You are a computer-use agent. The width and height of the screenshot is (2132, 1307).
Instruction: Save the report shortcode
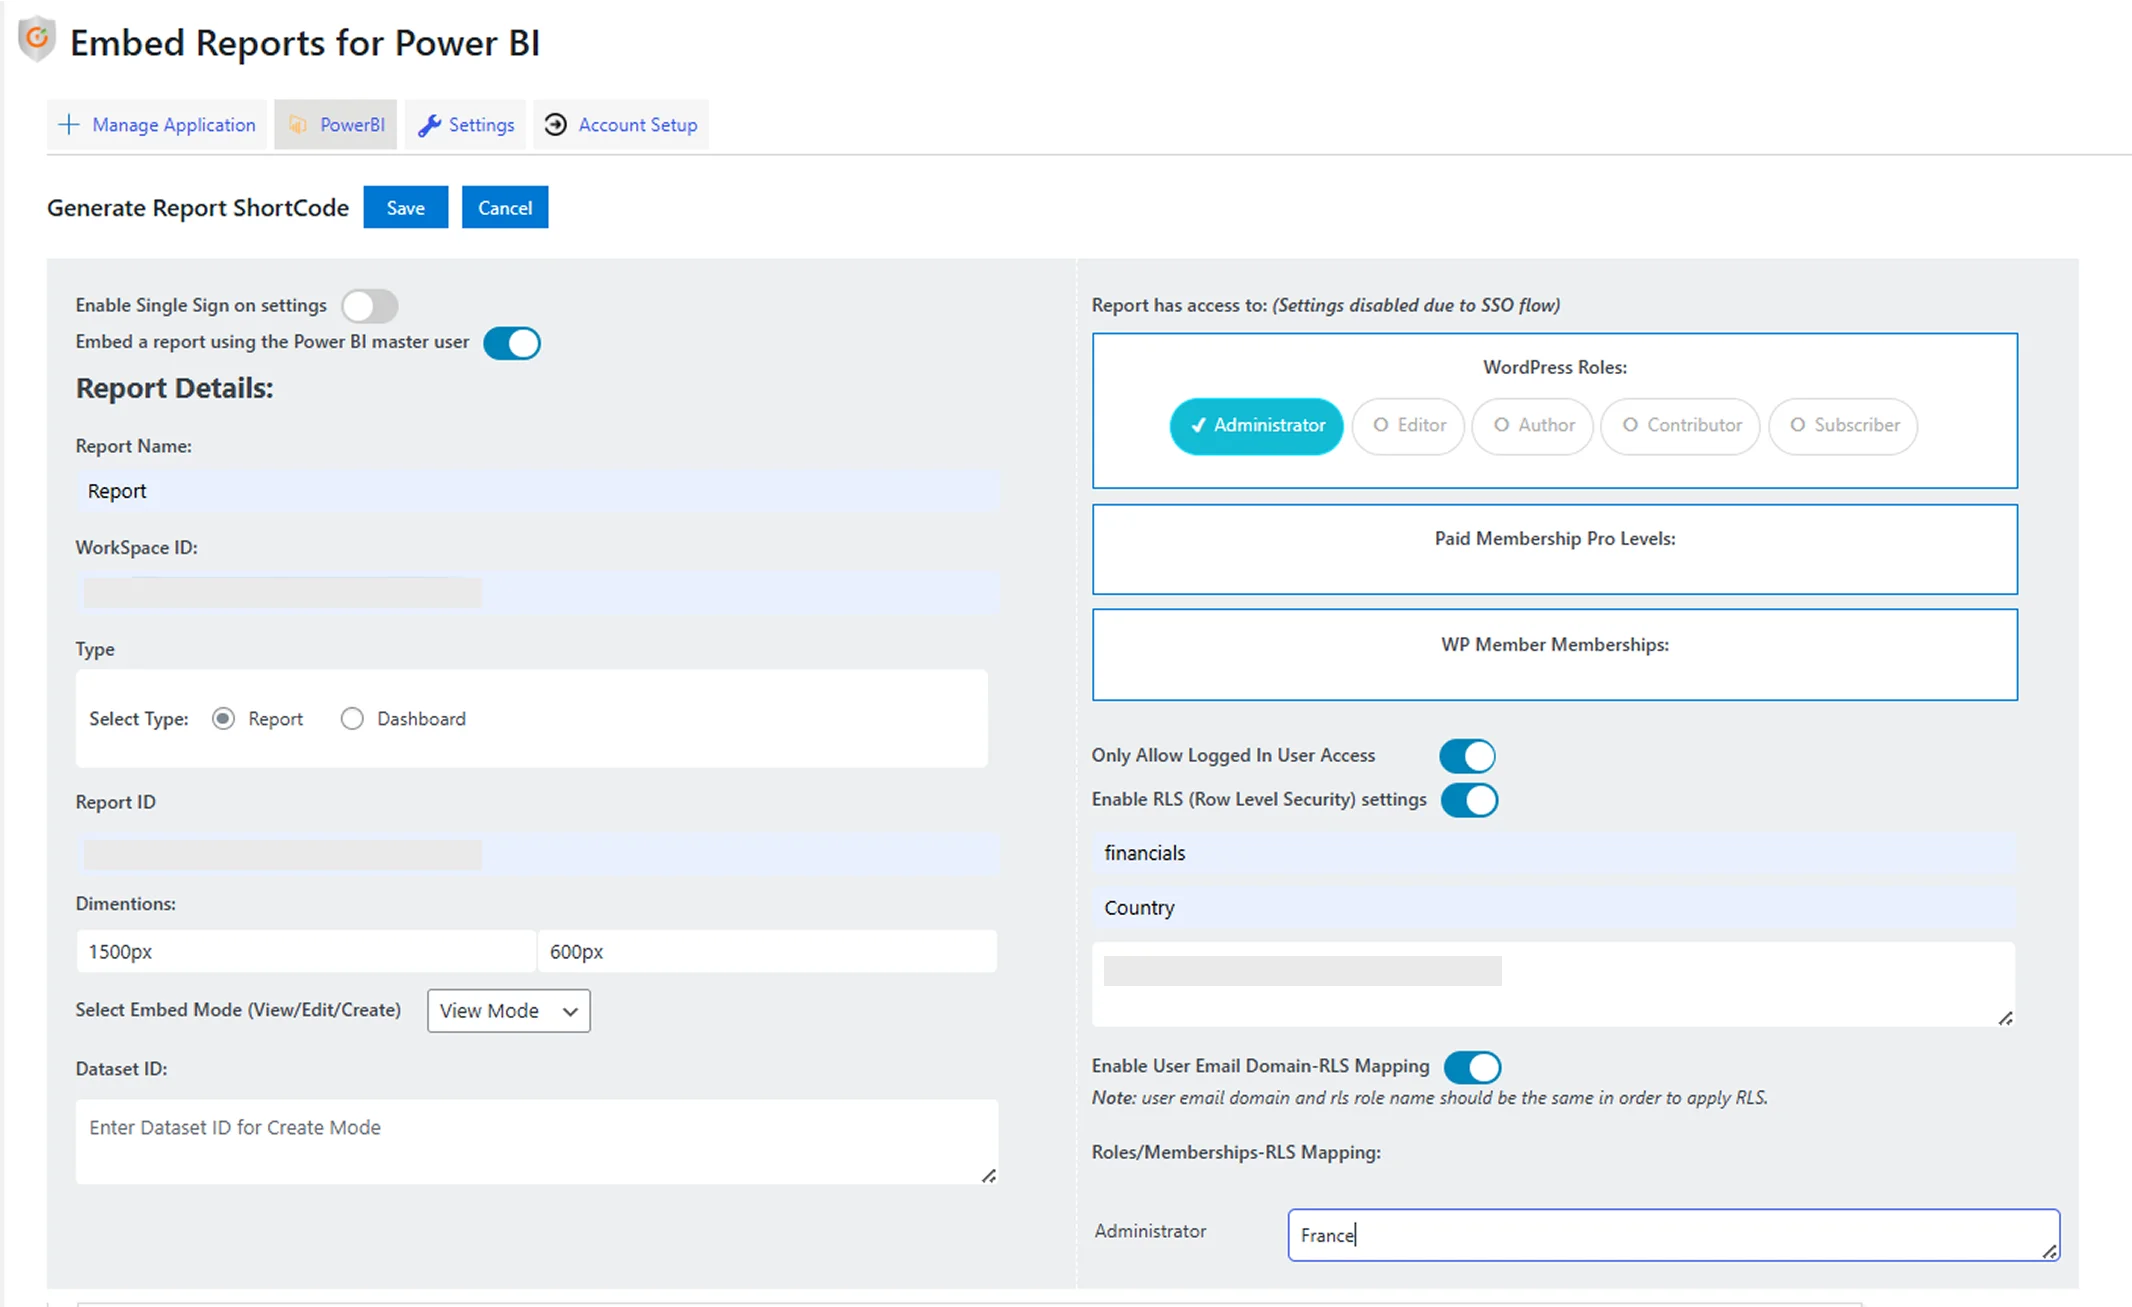[405, 207]
